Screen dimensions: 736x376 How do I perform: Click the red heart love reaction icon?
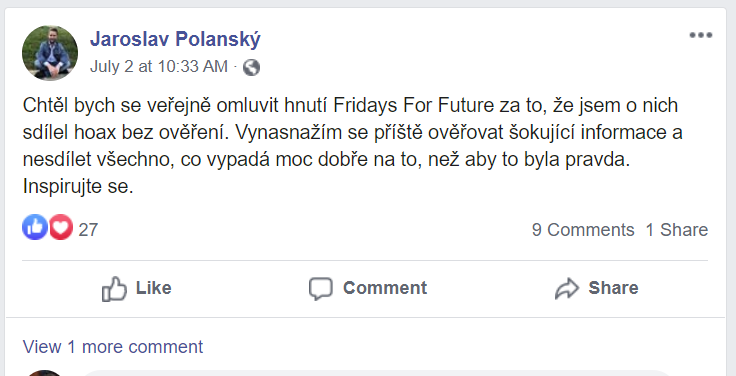(x=61, y=228)
